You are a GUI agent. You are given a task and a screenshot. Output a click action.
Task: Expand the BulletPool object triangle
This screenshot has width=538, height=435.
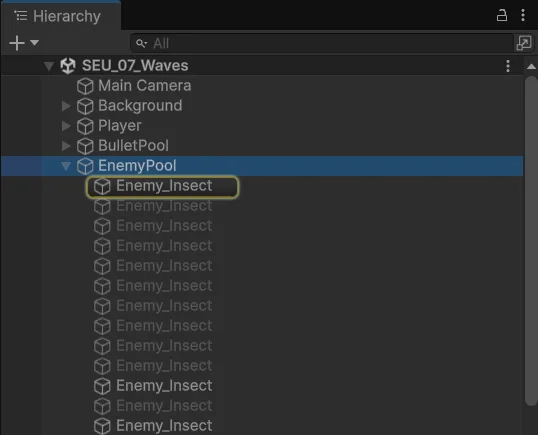pyautogui.click(x=66, y=146)
